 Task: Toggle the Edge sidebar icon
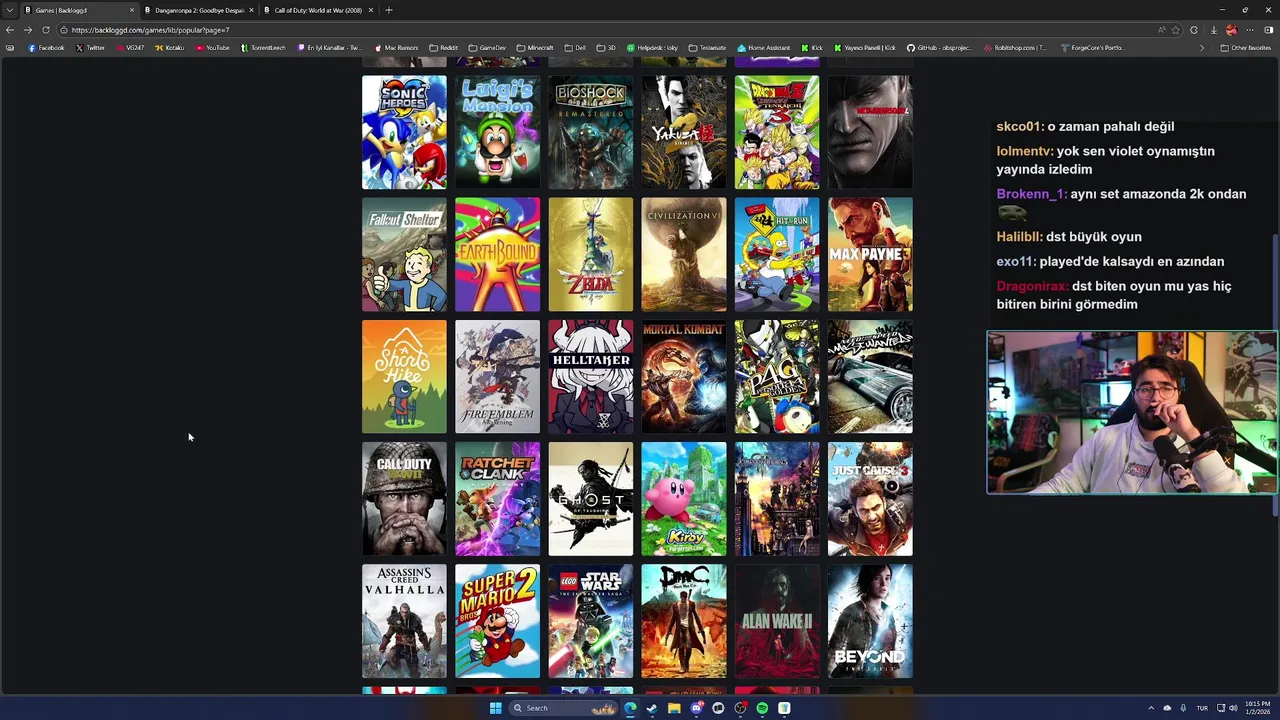1269,30
